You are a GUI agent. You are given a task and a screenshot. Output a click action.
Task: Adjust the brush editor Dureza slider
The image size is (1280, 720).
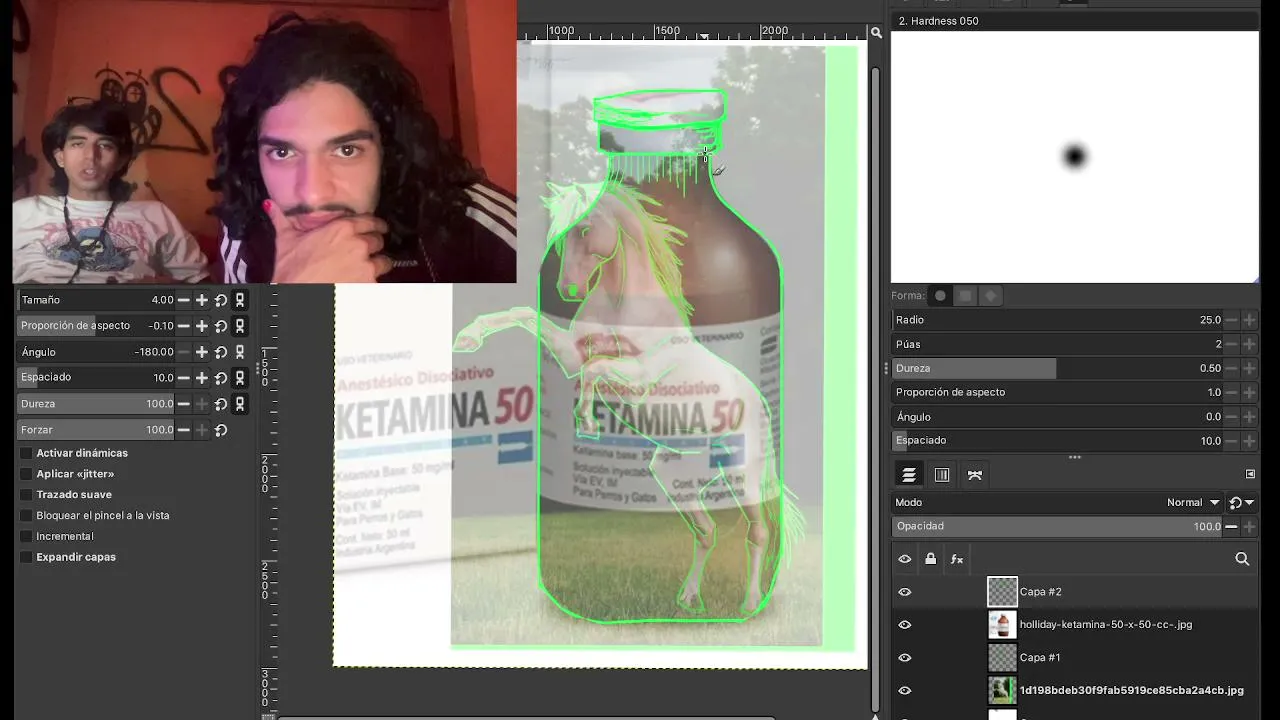pos(1058,368)
